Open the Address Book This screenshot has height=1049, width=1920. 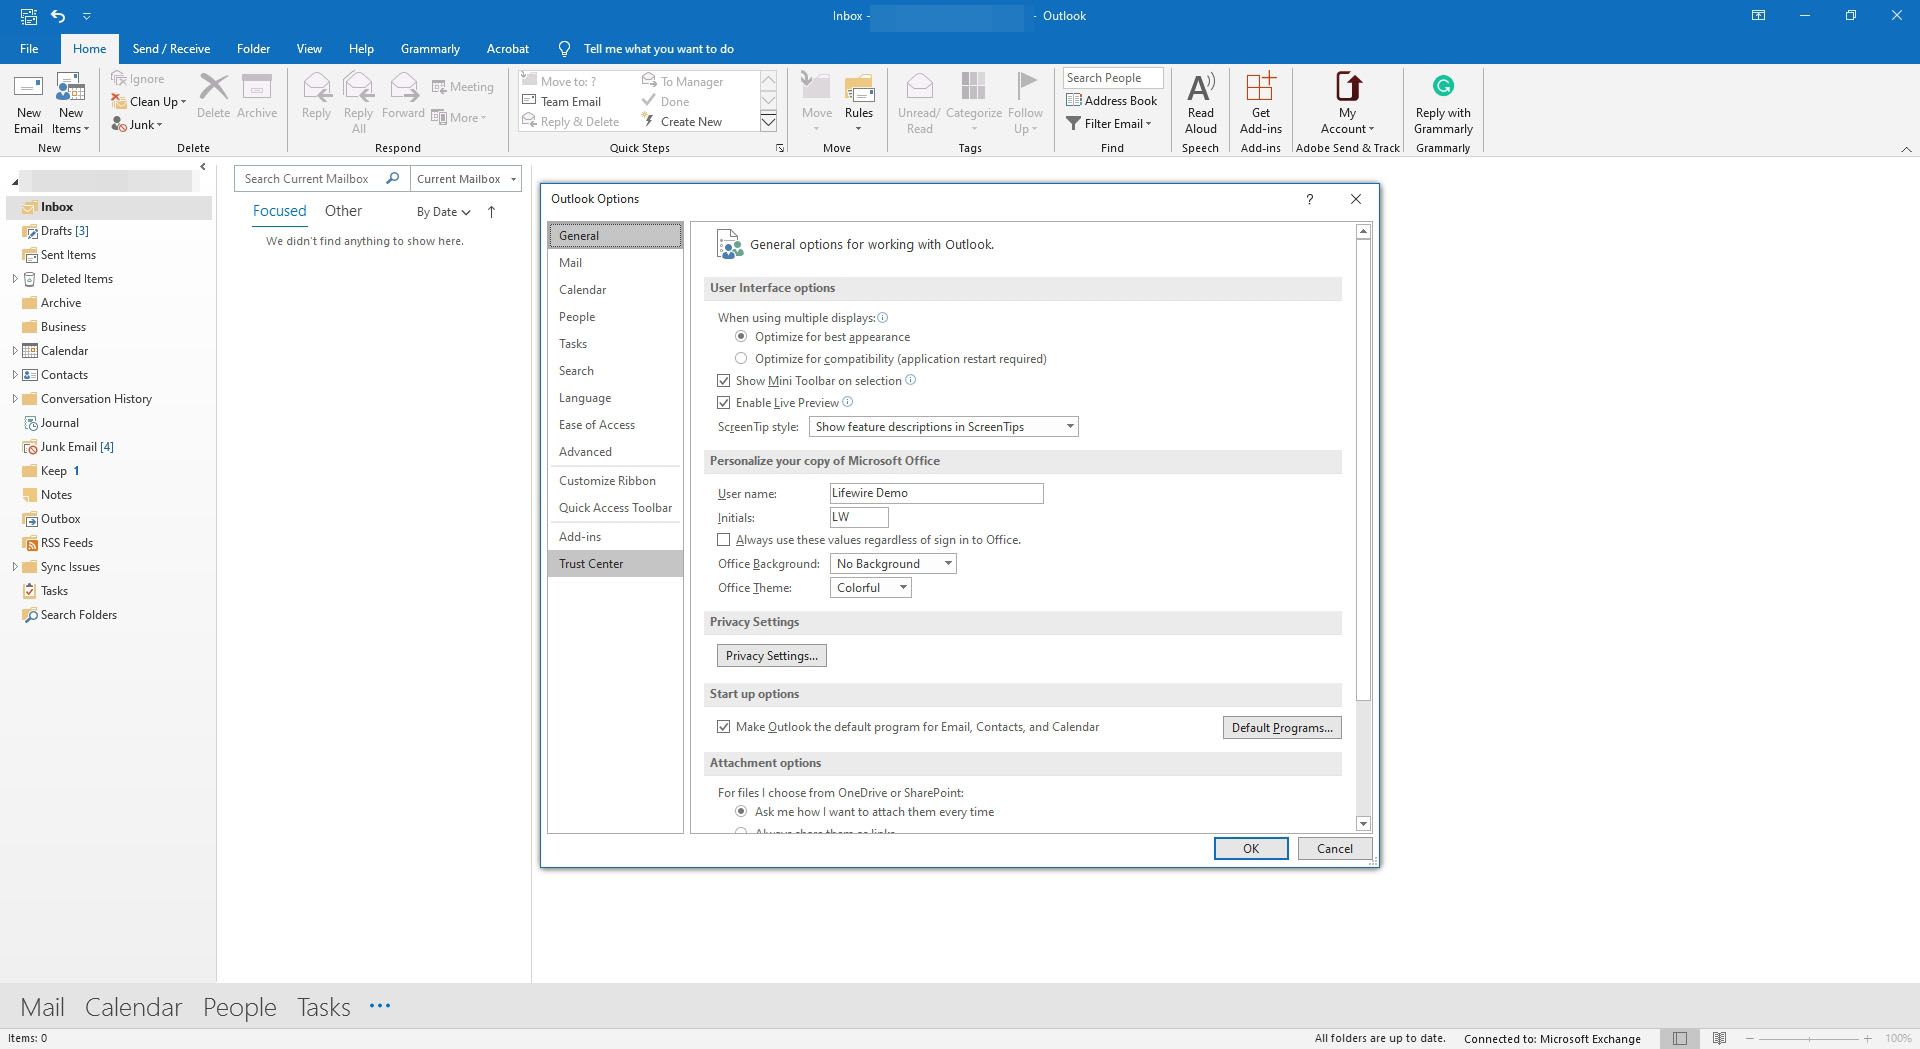click(1111, 100)
